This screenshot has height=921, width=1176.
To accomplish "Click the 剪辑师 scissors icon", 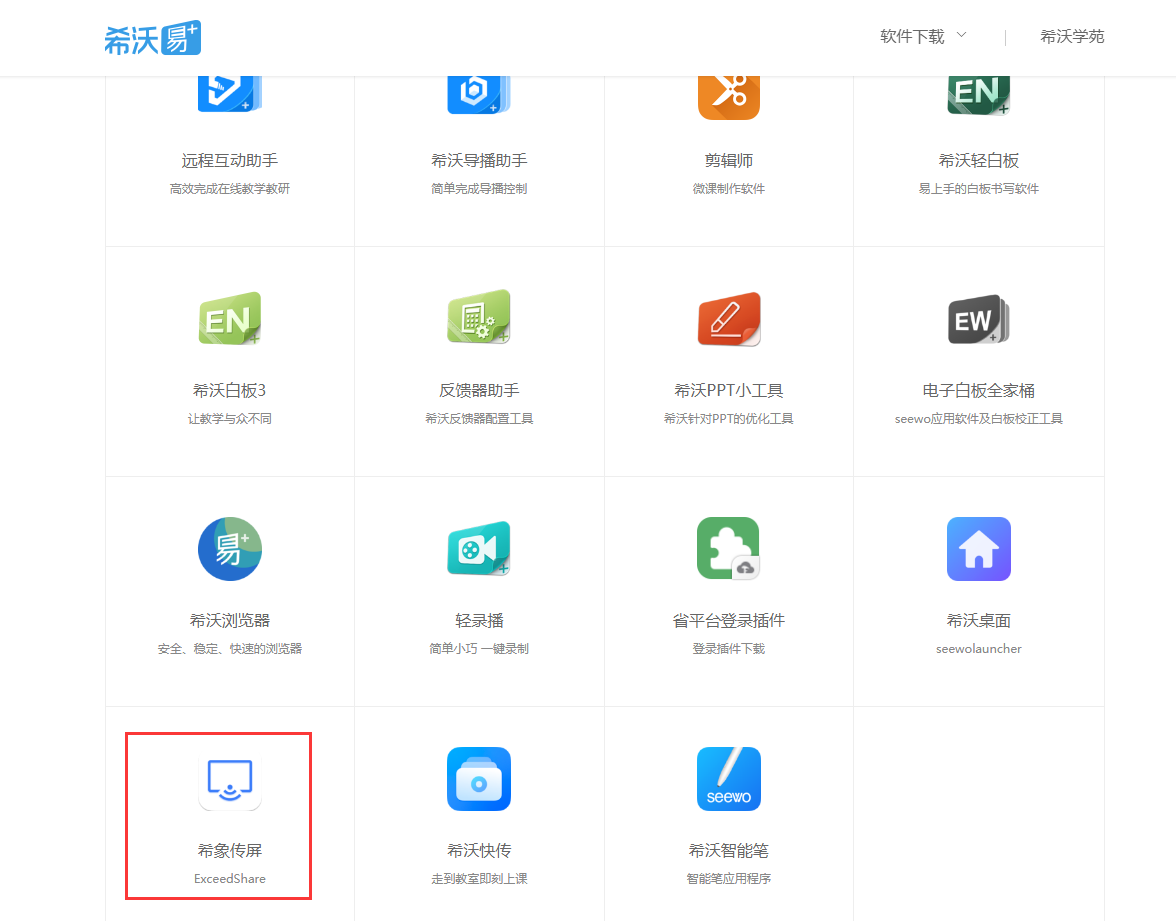I will click(x=728, y=98).
